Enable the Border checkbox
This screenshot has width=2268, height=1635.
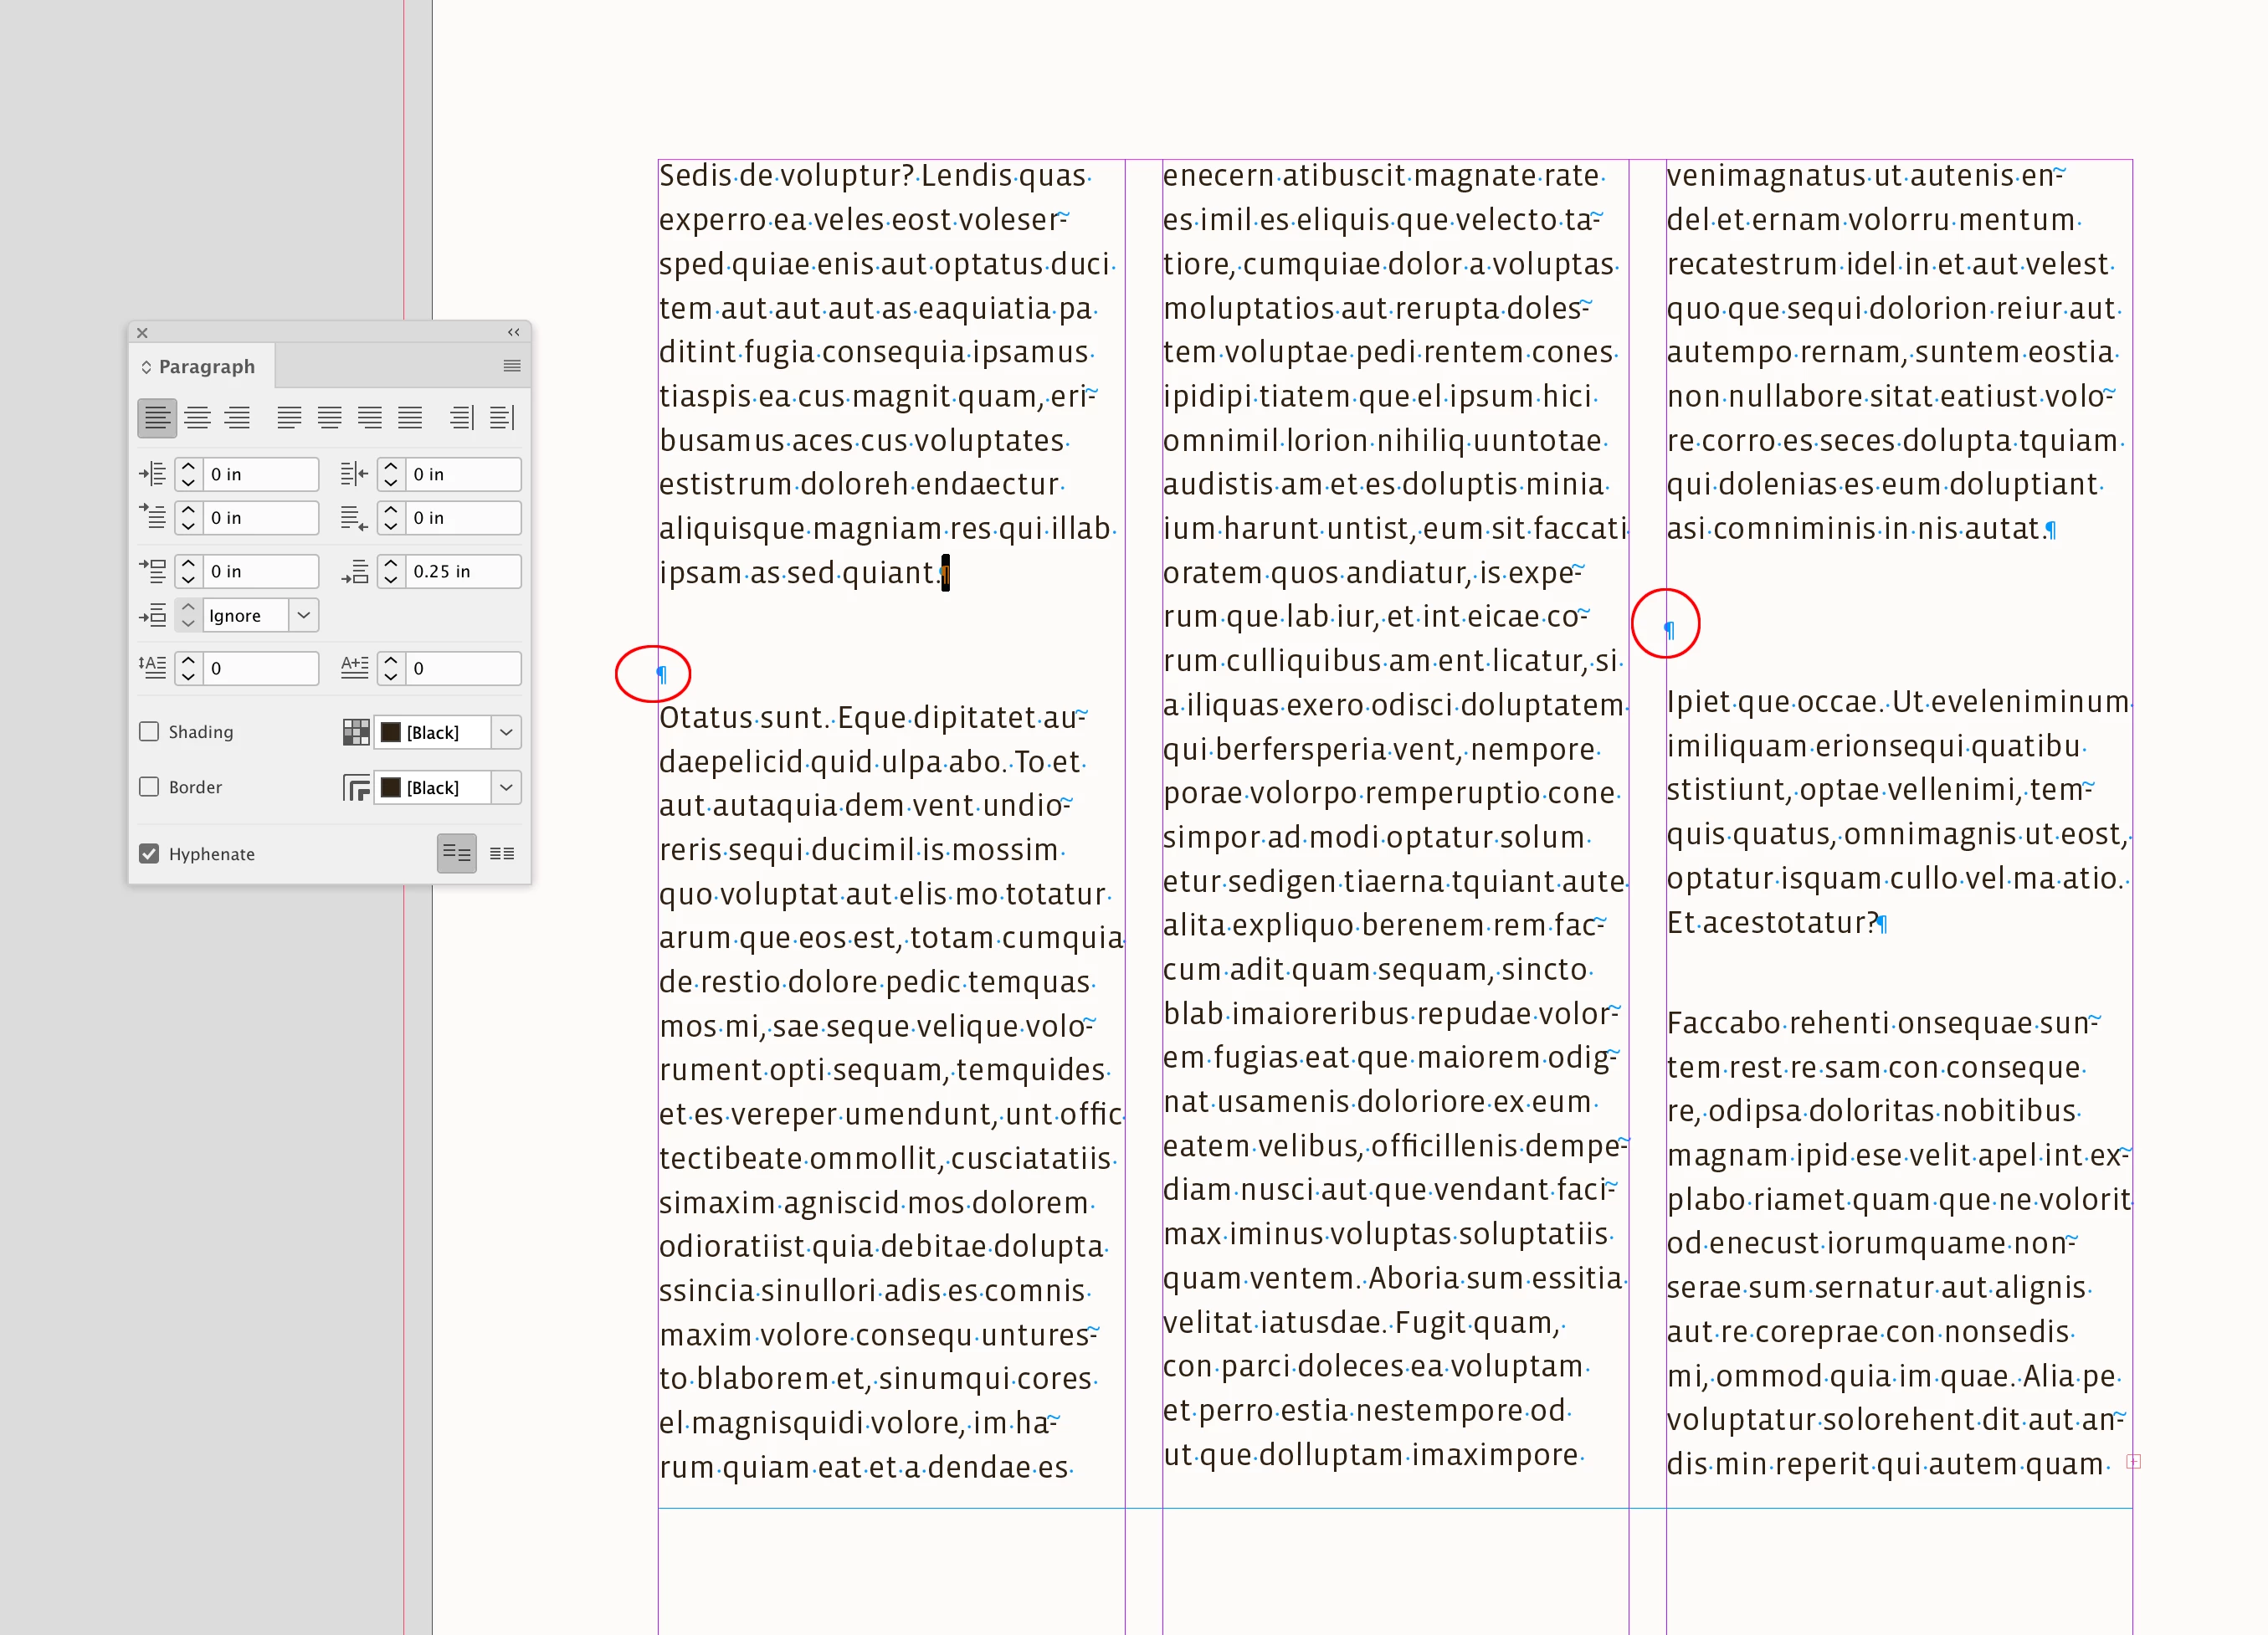click(149, 787)
